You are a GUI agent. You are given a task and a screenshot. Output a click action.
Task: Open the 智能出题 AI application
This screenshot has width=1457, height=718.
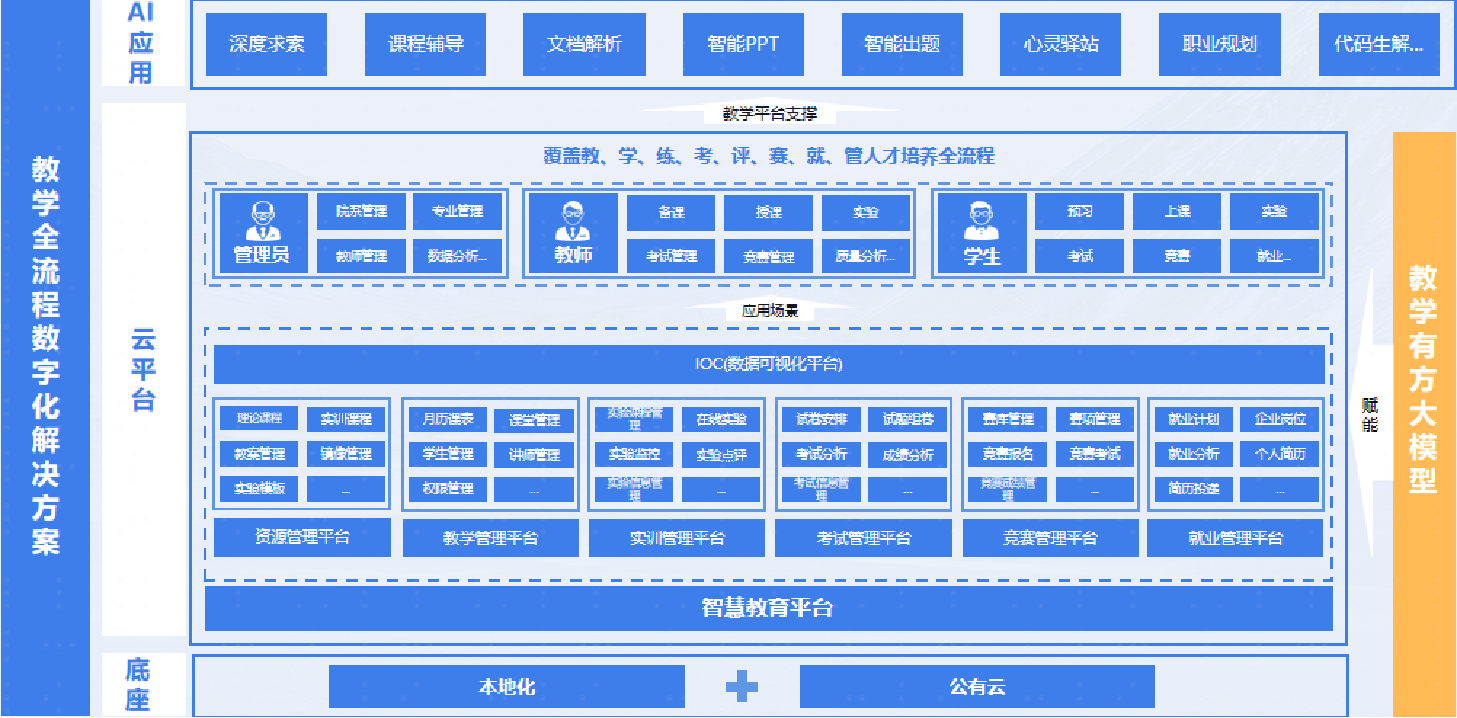click(900, 44)
